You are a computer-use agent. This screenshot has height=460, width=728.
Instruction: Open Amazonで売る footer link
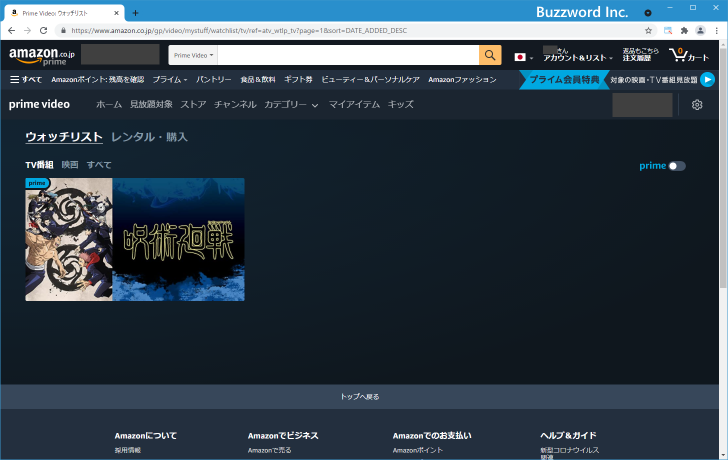[x=269, y=450]
